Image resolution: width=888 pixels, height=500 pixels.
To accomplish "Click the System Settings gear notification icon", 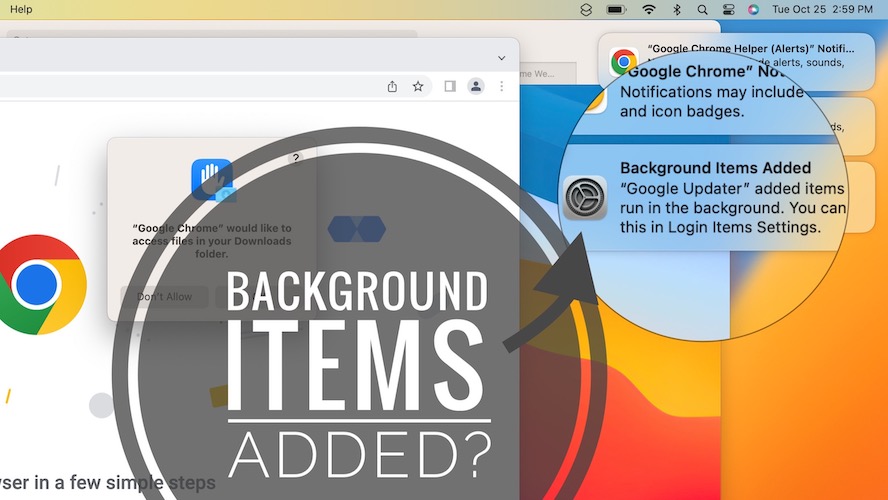I will [x=584, y=197].
